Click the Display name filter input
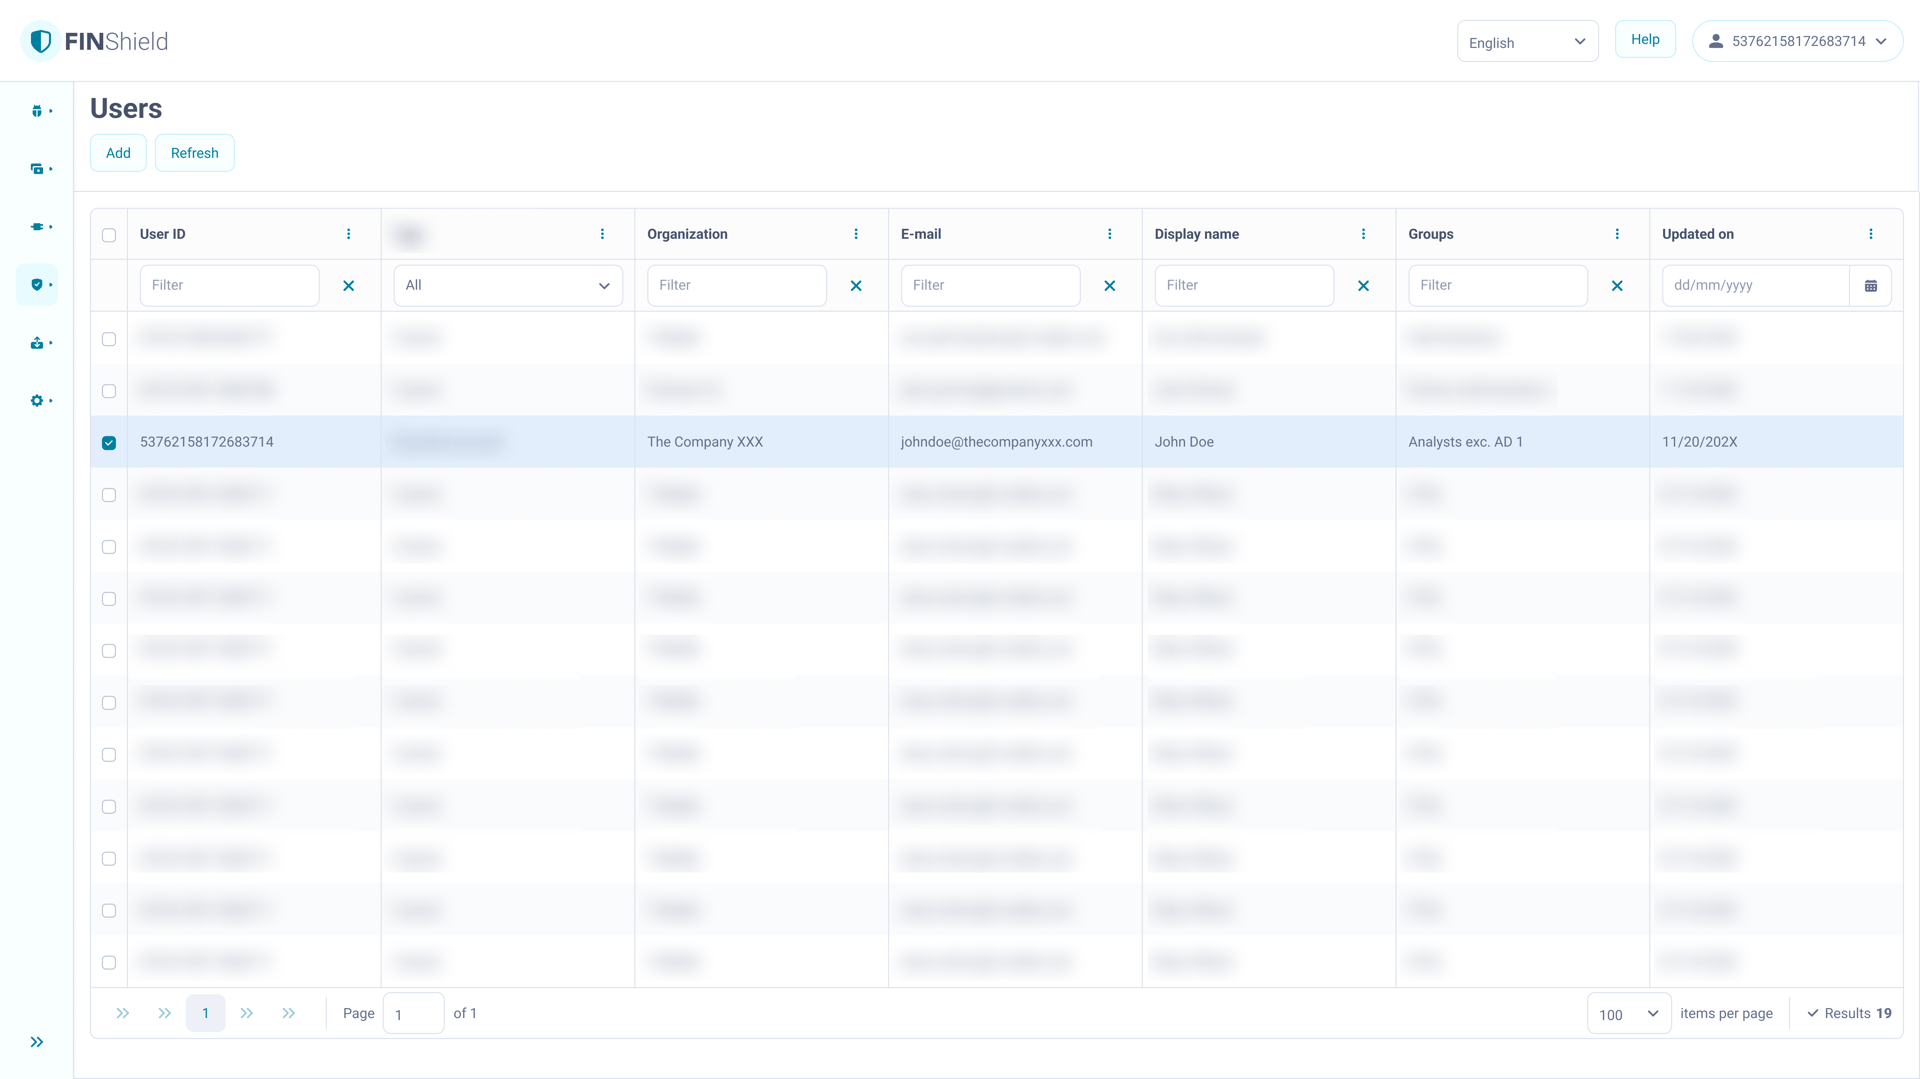The width and height of the screenshot is (1920, 1079). click(x=1243, y=286)
